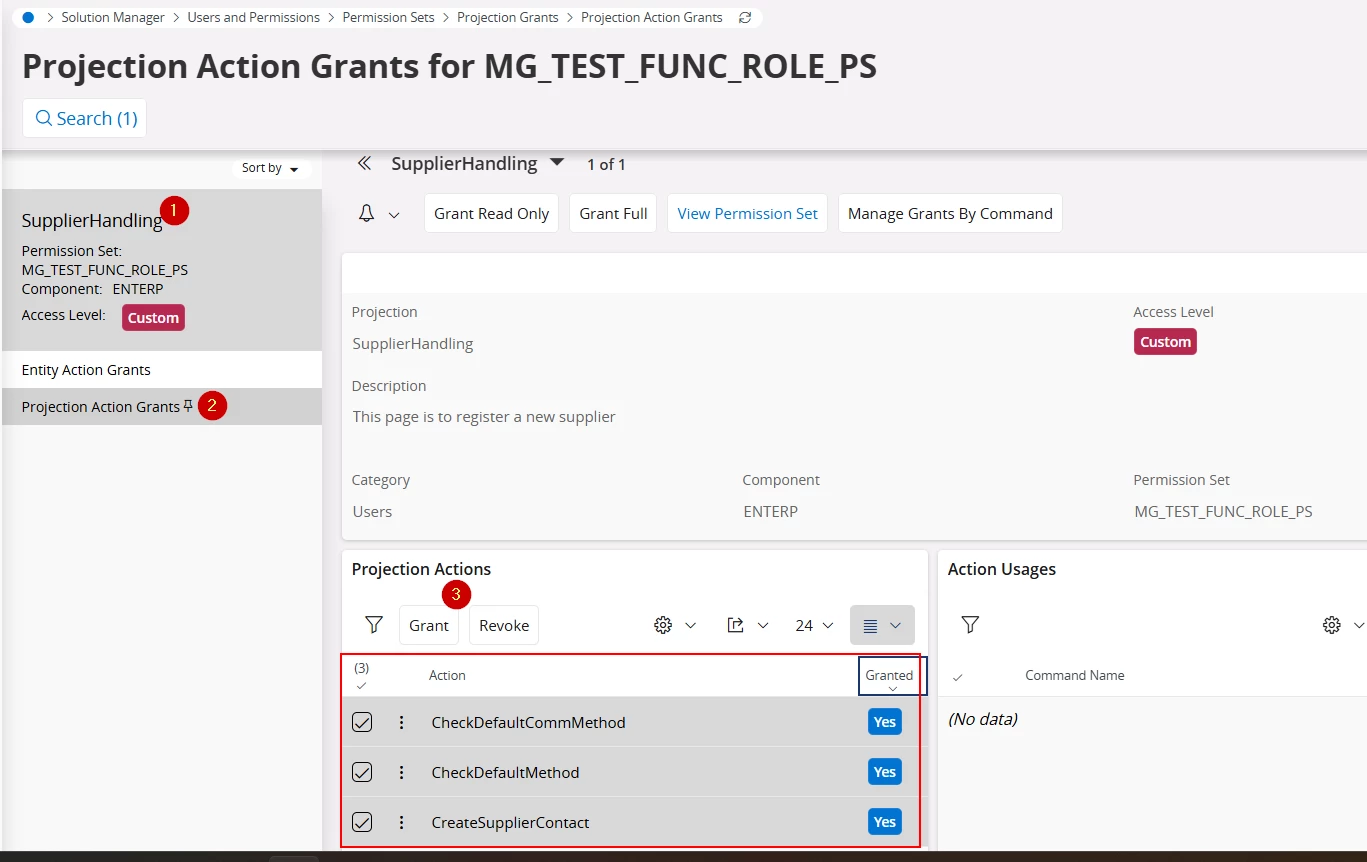Click the CheckDefaultMethod action name
Screen dimensions: 1367x862
pos(505,772)
